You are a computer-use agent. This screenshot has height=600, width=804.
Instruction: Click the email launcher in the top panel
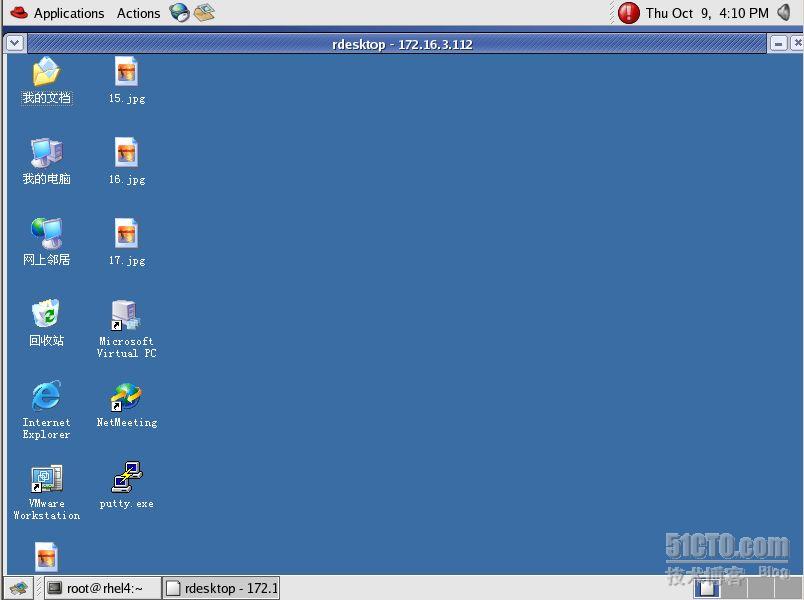pos(204,12)
